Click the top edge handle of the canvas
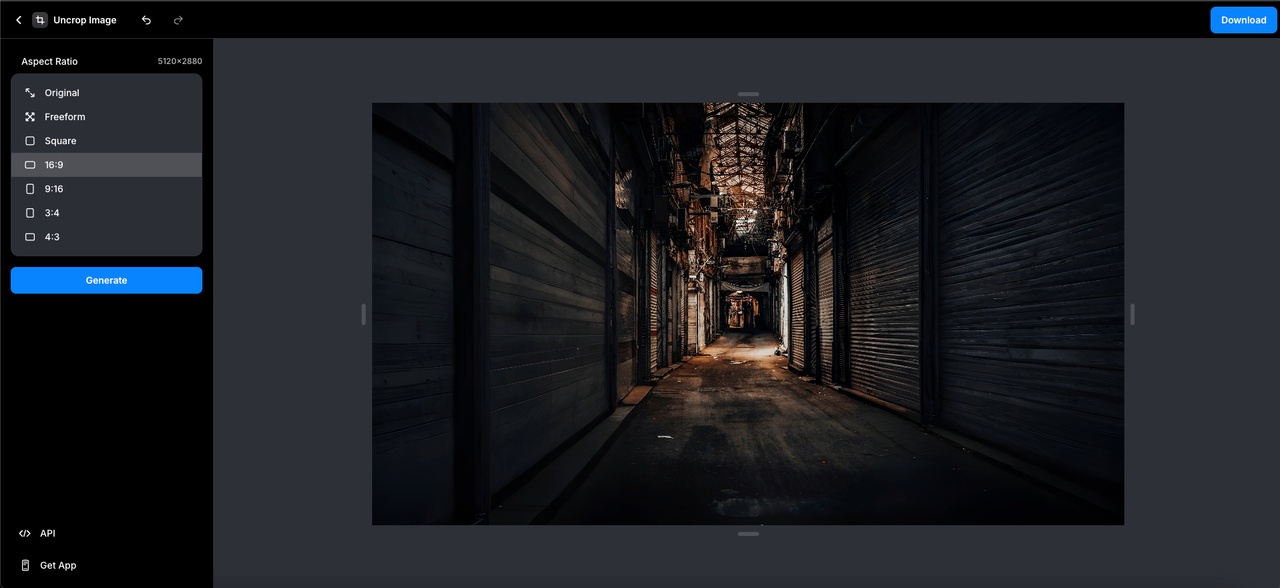The width and height of the screenshot is (1280, 588). click(748, 94)
